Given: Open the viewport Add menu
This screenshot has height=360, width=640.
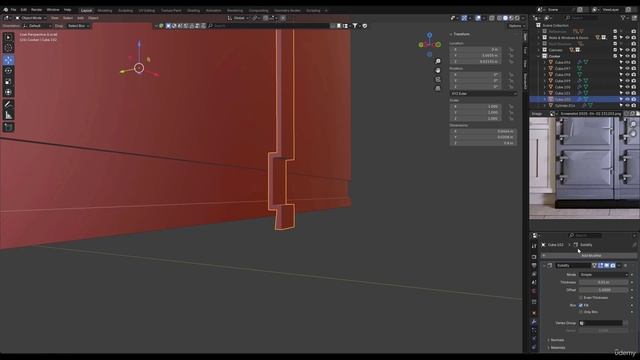Looking at the screenshot, I should pyautogui.click(x=80, y=18).
